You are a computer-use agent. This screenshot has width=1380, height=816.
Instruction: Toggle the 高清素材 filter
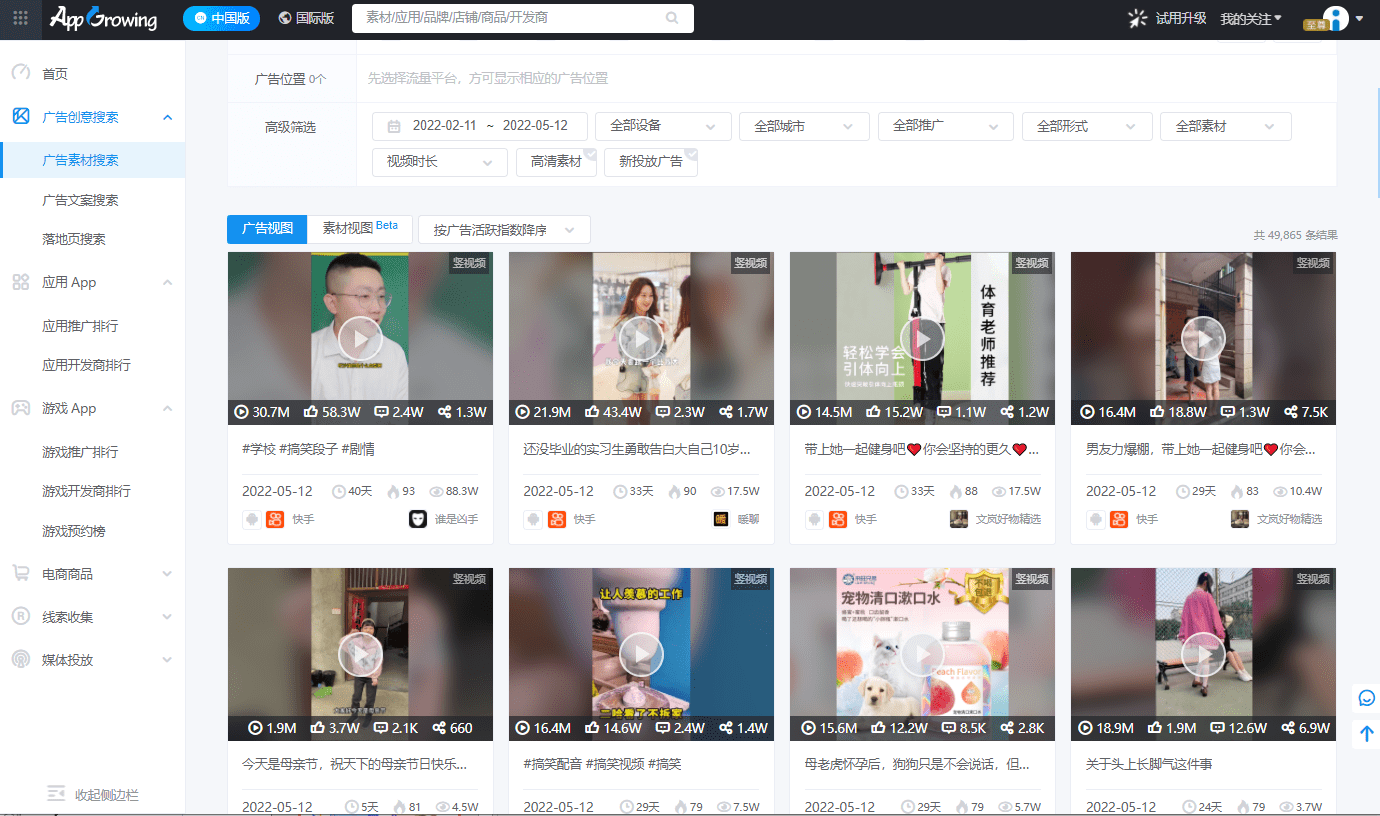556,161
